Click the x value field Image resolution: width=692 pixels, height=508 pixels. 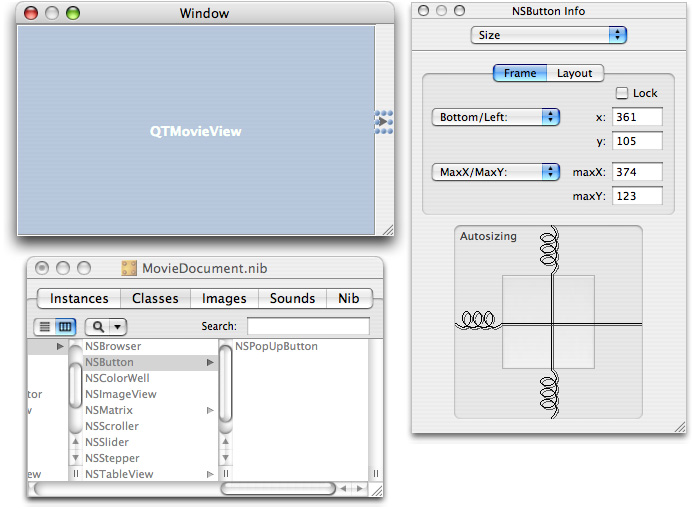click(x=637, y=117)
